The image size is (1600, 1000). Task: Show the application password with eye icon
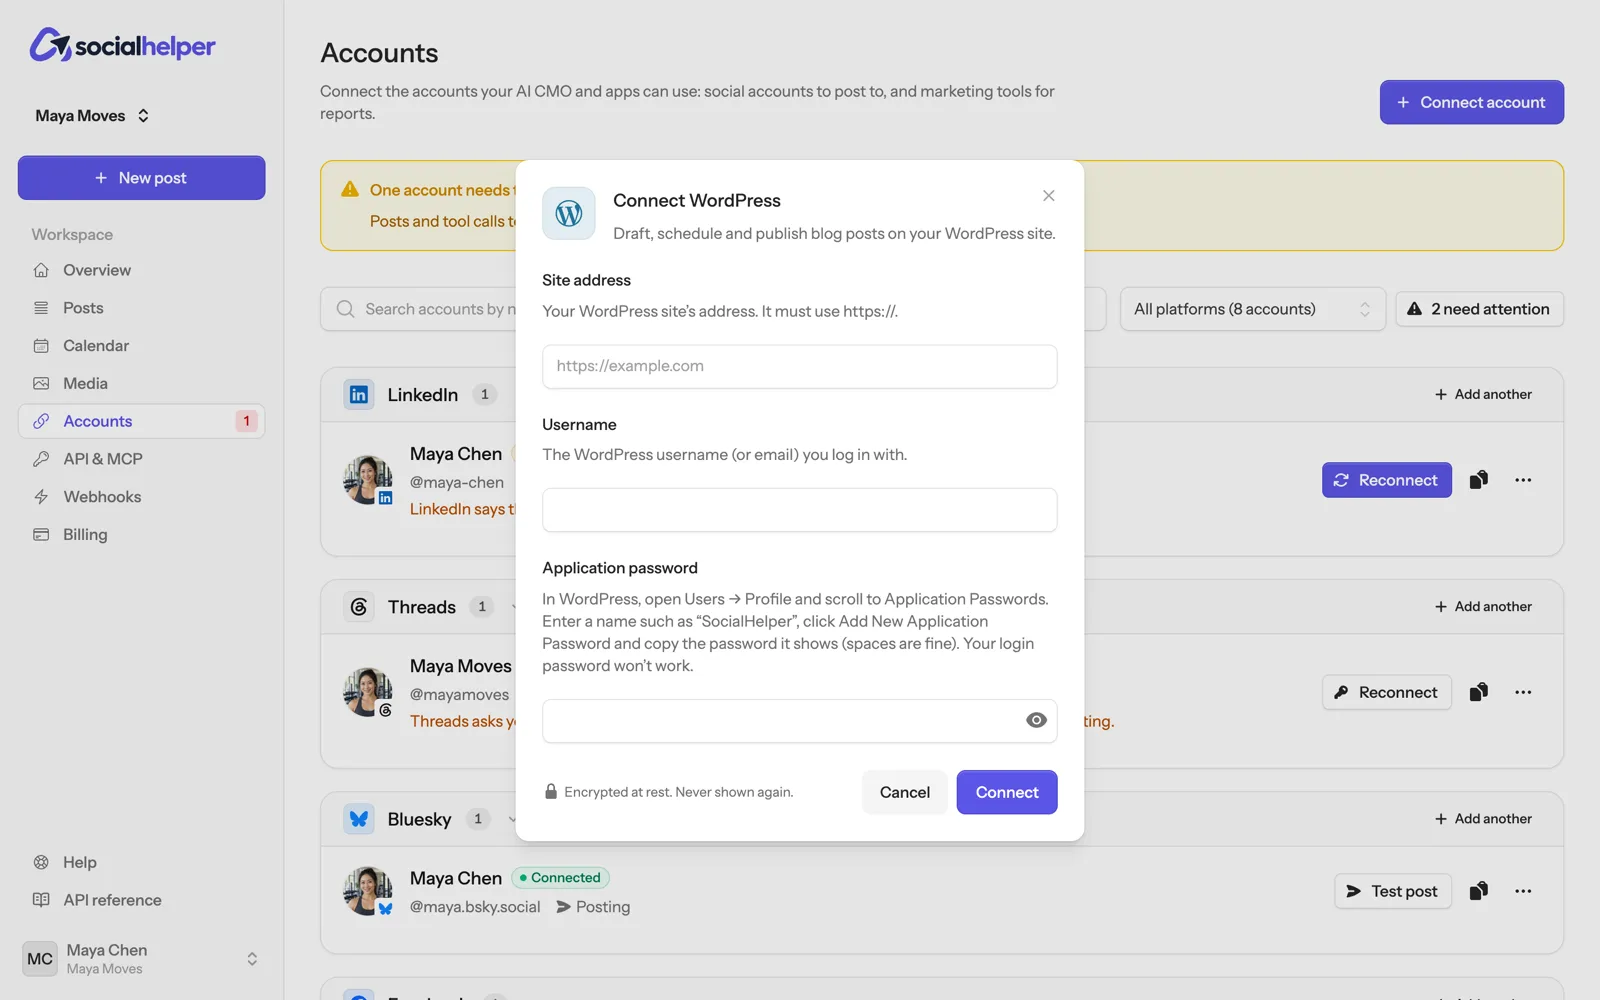(1036, 721)
